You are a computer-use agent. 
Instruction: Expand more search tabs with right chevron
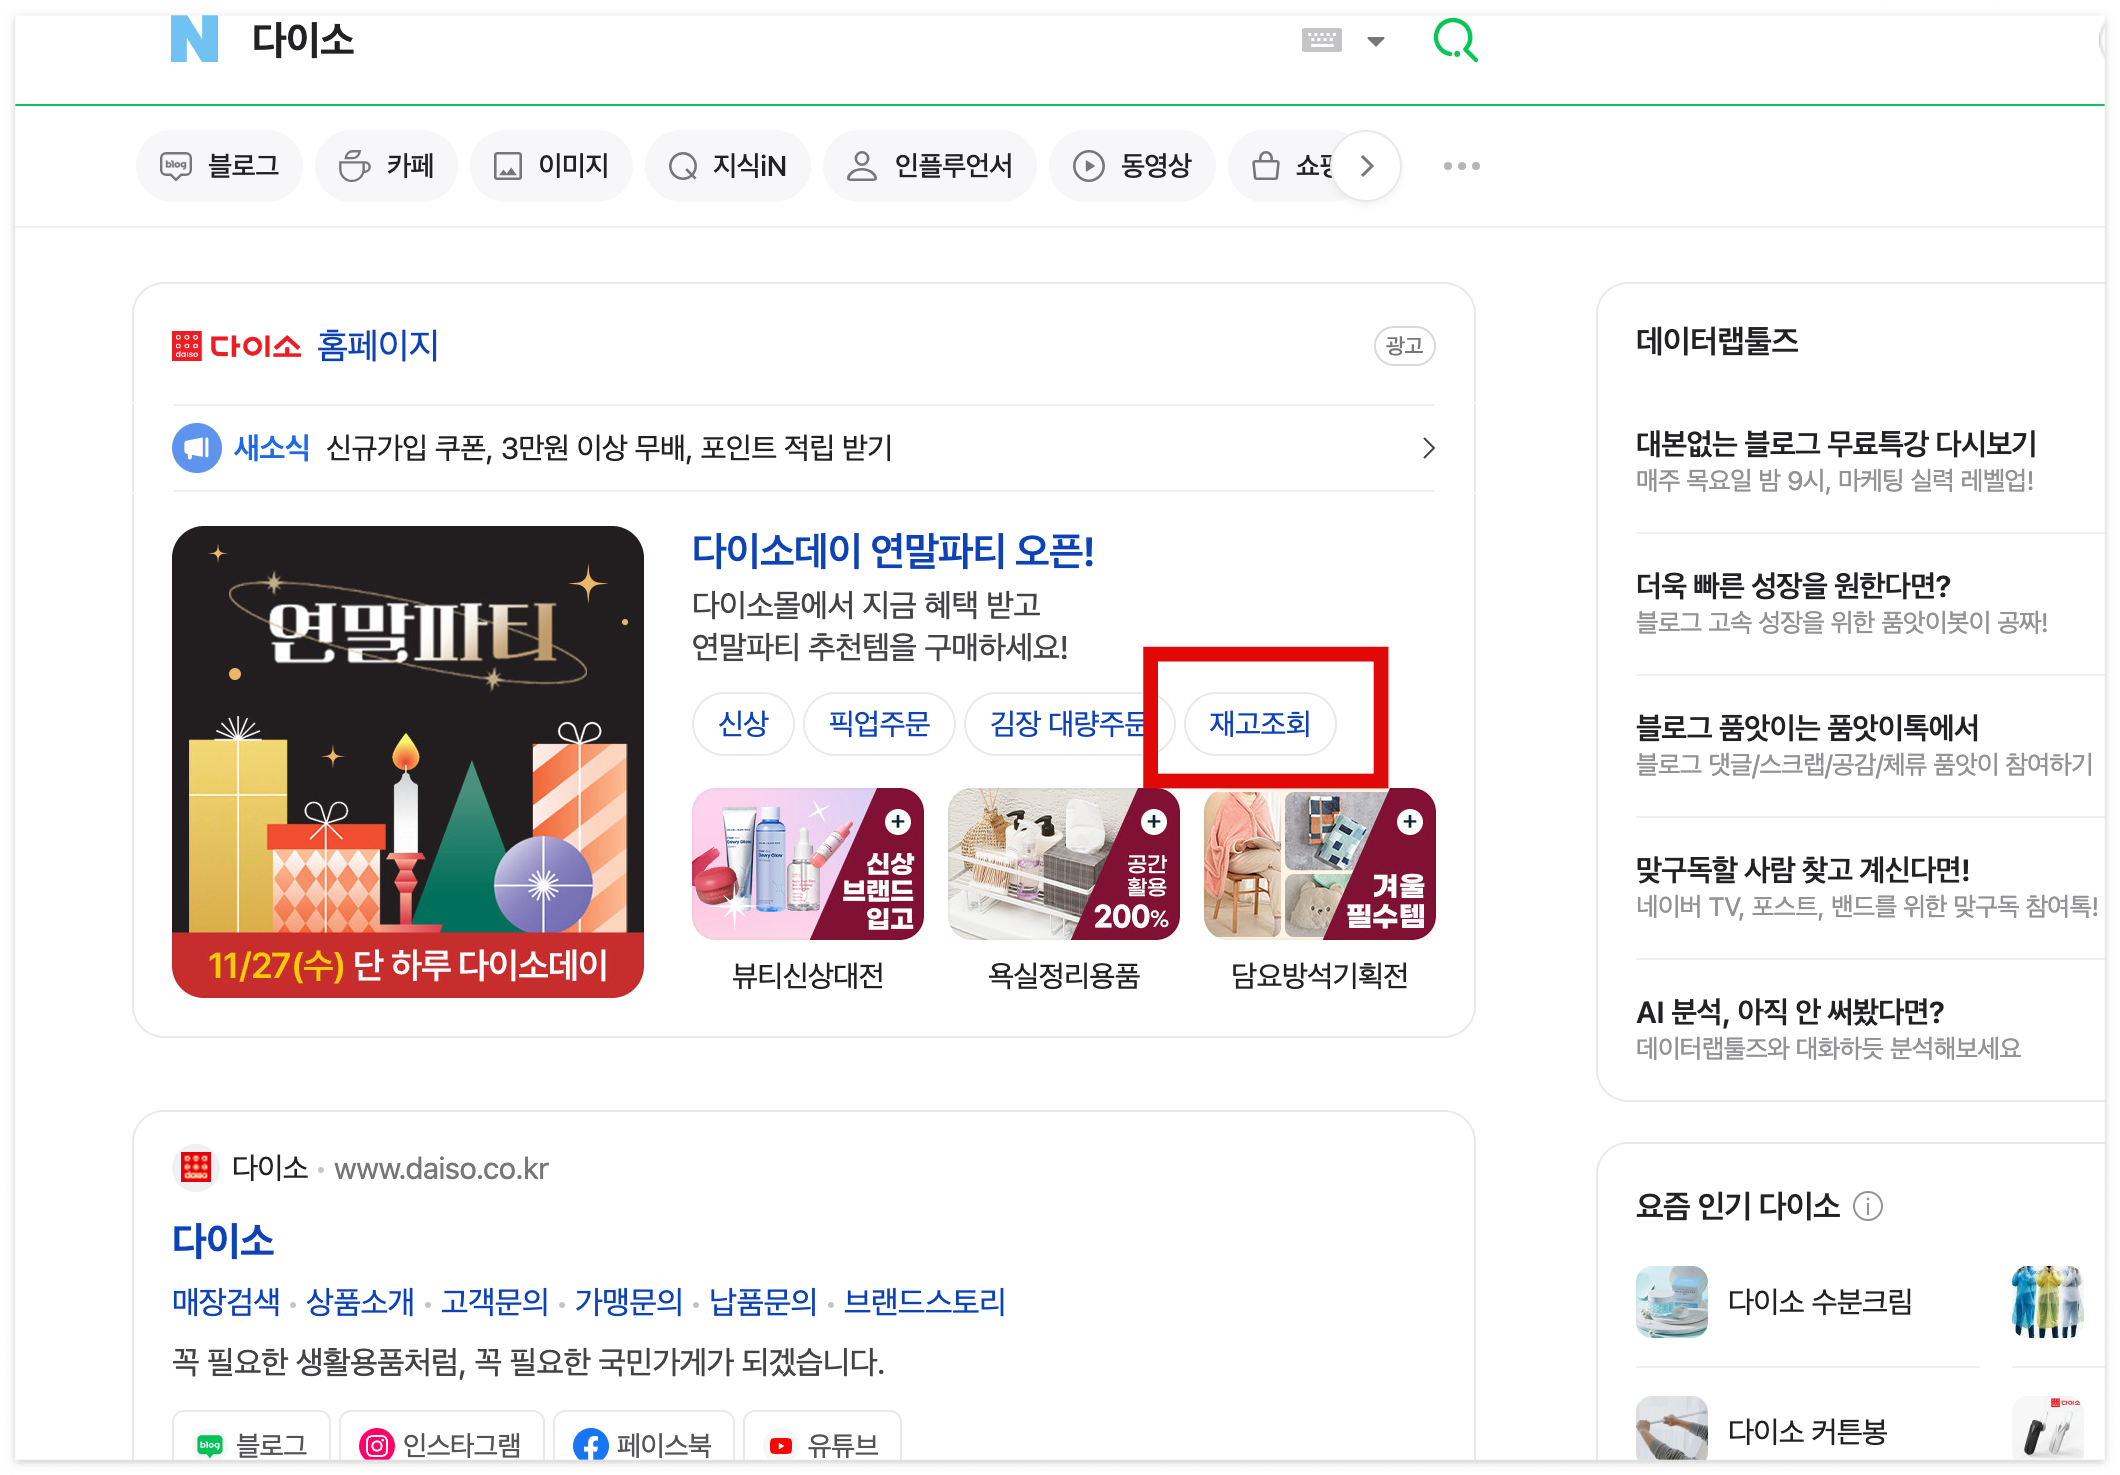(x=1366, y=165)
